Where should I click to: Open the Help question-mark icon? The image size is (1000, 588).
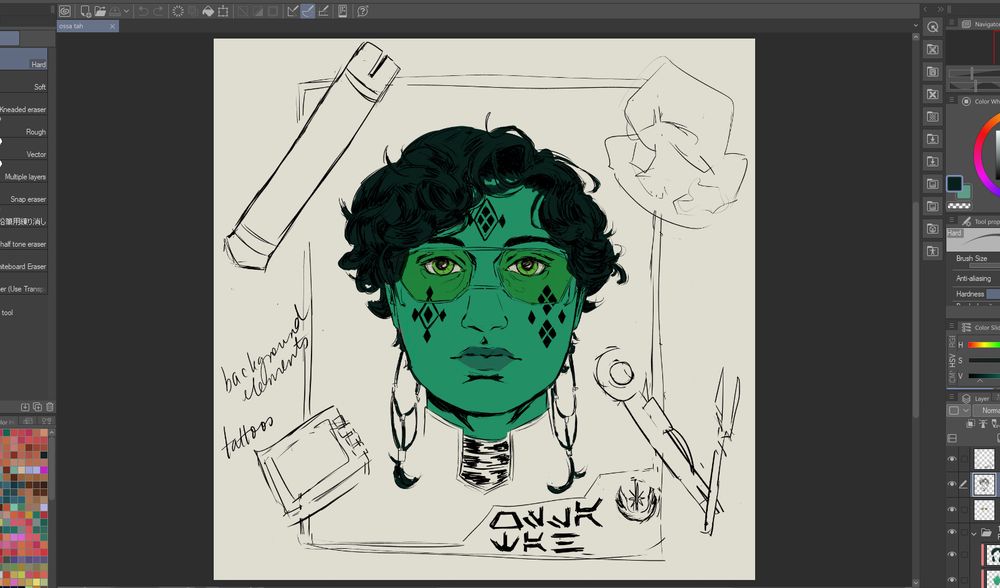(x=363, y=8)
